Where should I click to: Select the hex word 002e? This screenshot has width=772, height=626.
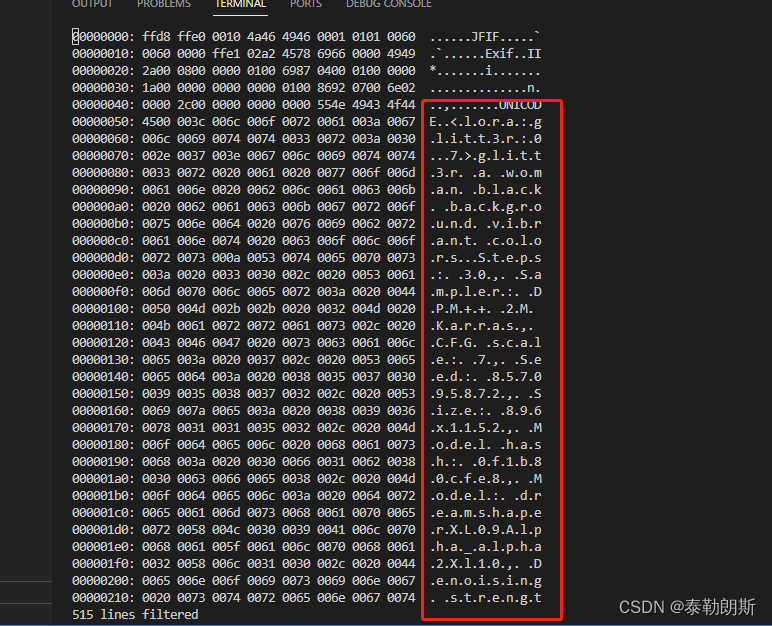[x=156, y=155]
